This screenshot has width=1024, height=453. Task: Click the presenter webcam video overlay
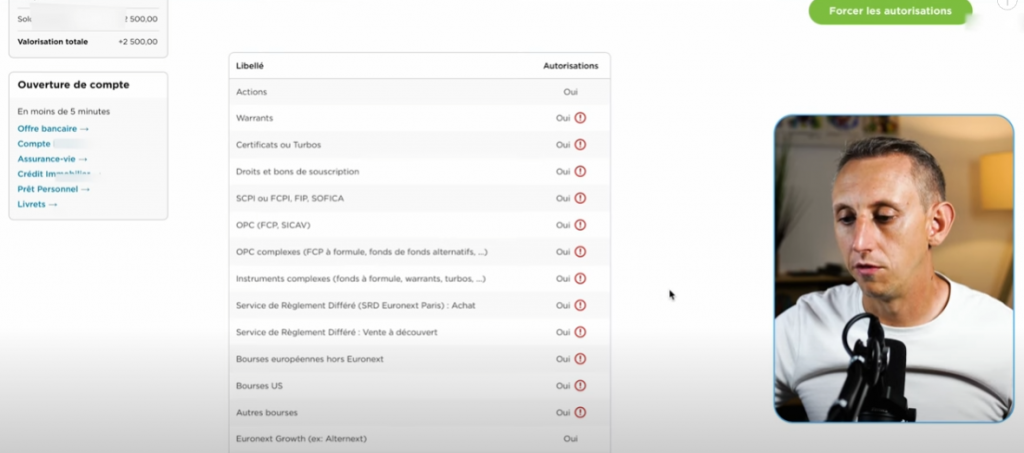(x=893, y=268)
